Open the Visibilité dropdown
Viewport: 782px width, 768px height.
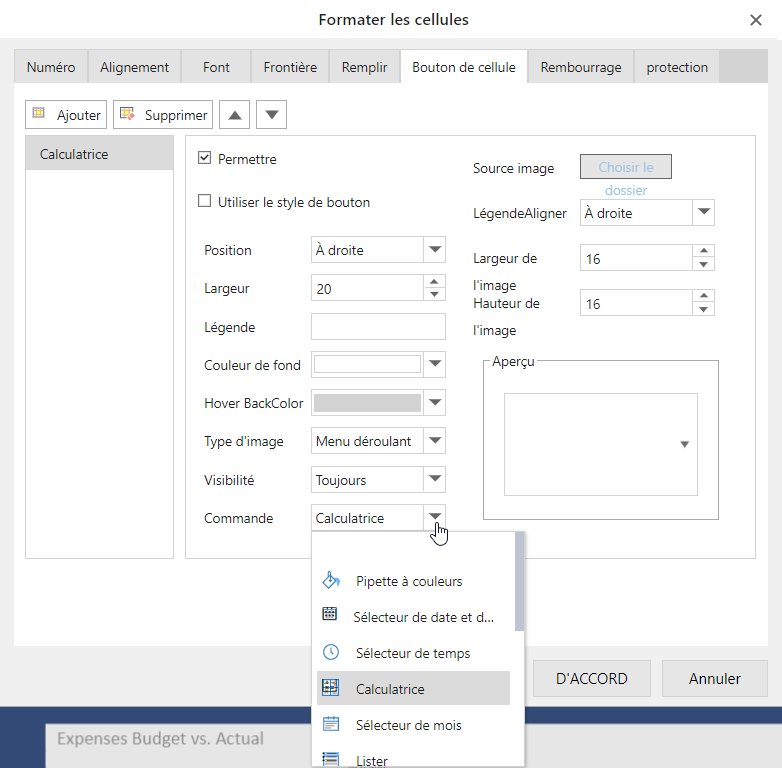click(434, 480)
